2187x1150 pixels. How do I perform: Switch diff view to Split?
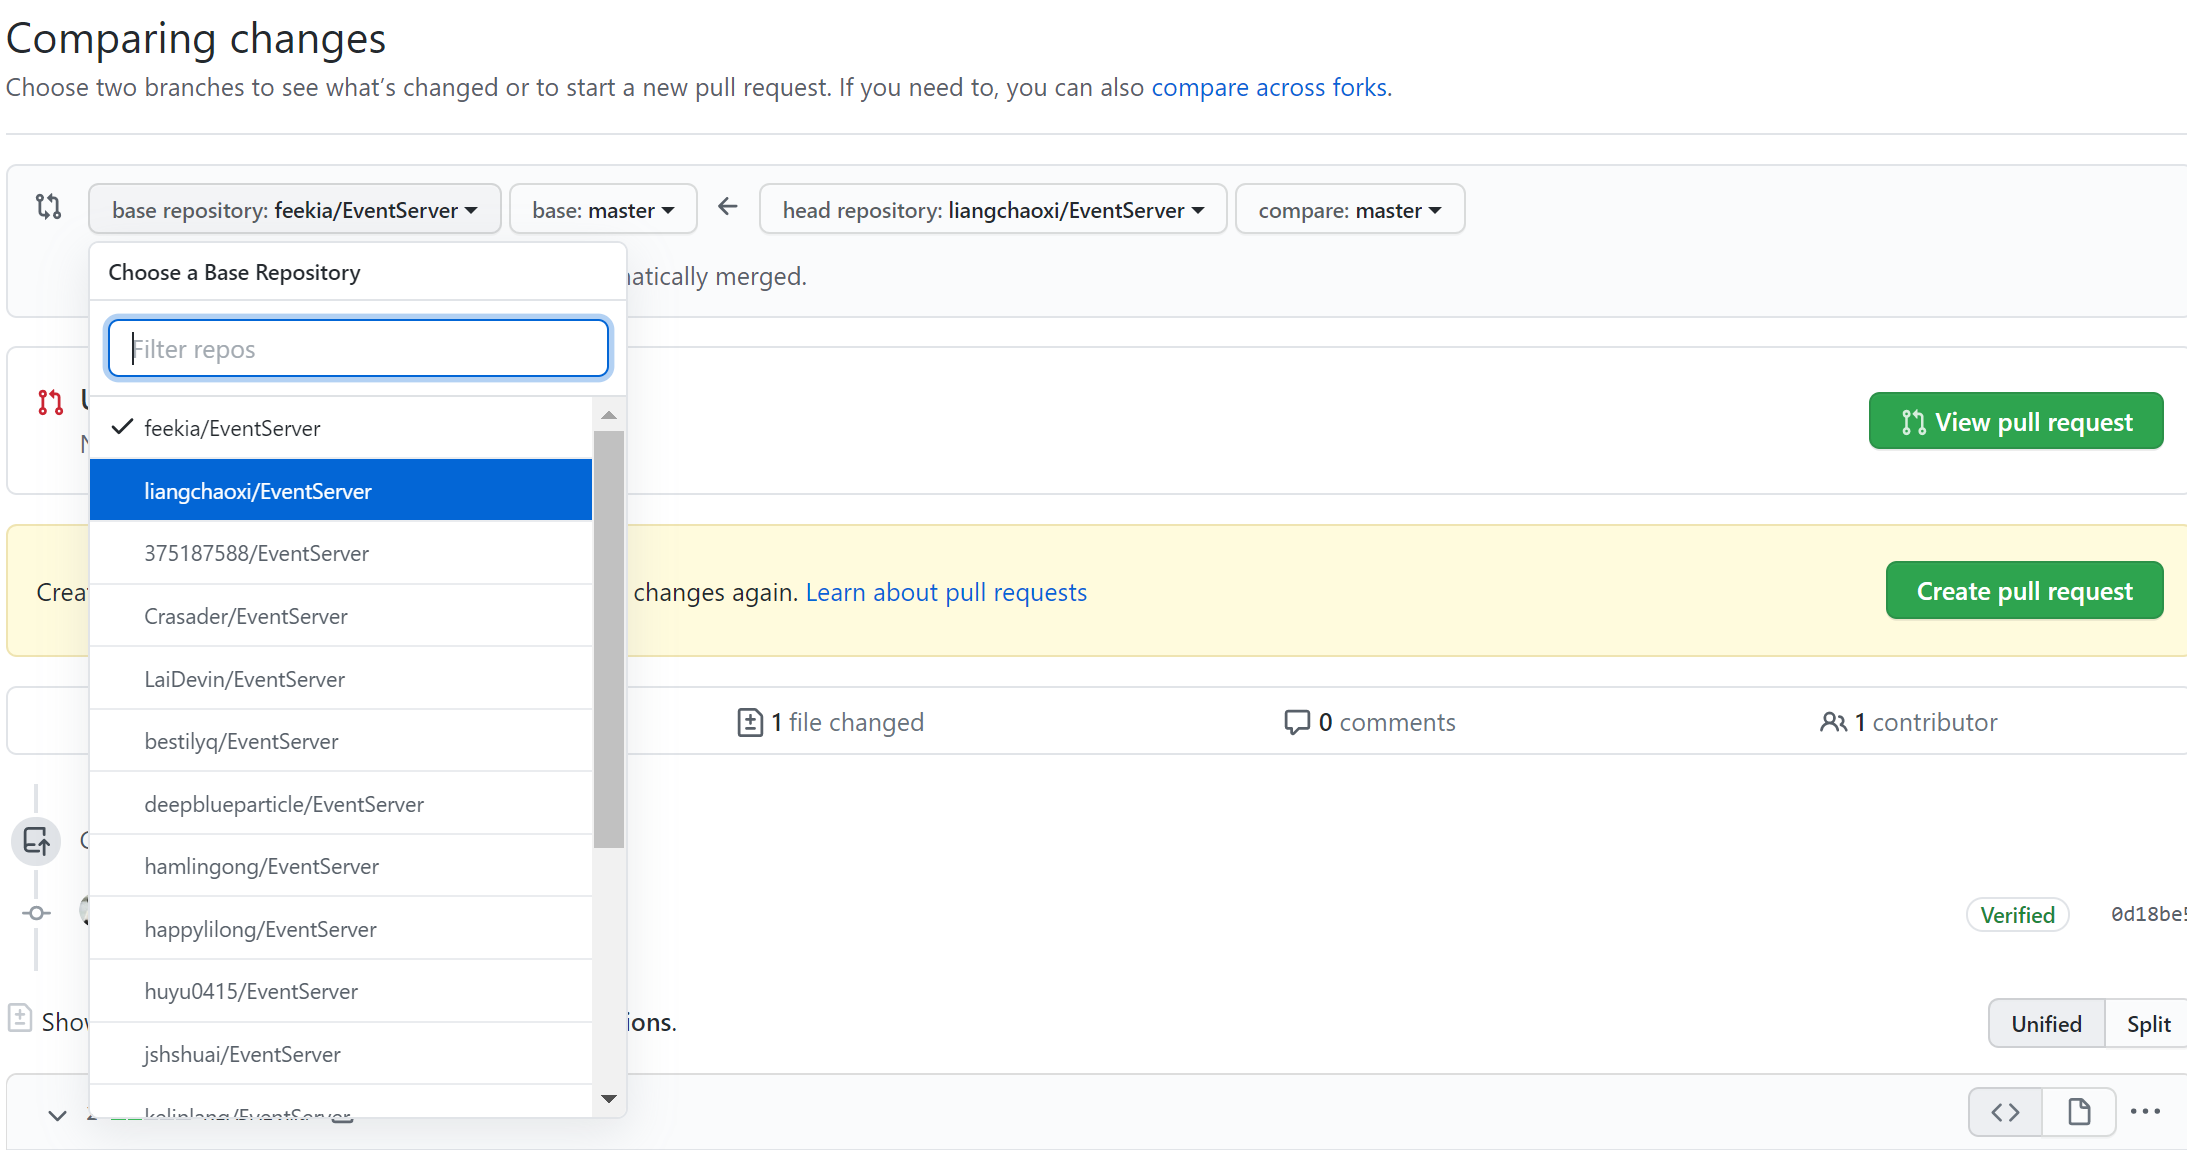(x=2148, y=1024)
